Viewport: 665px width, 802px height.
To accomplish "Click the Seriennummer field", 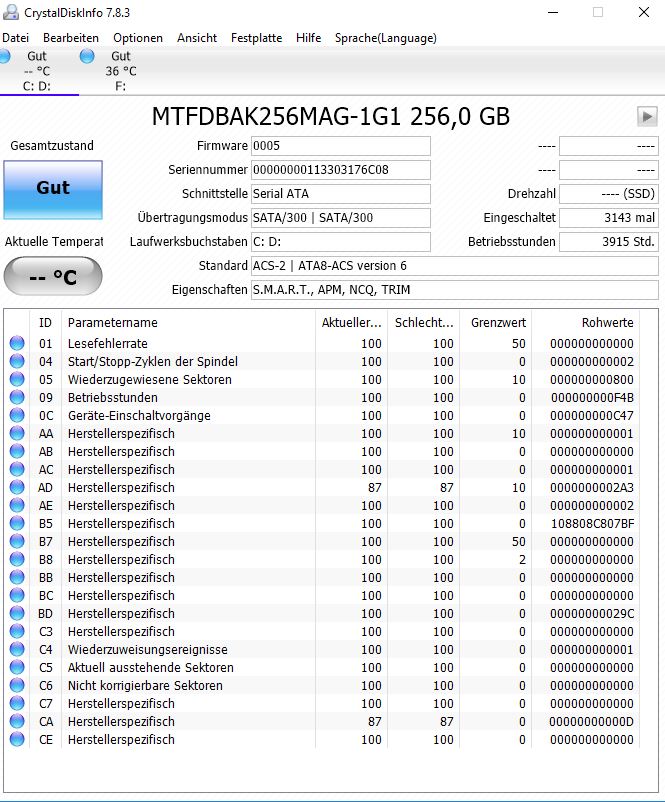I will [341, 170].
